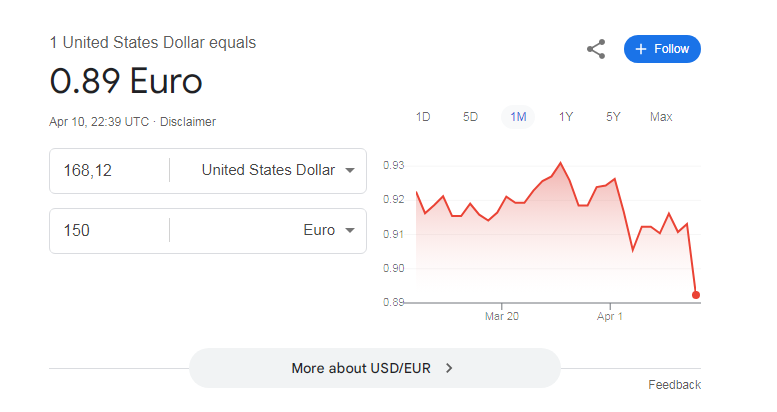Click the Follow button
Screen dimensions: 777x412
(662, 49)
